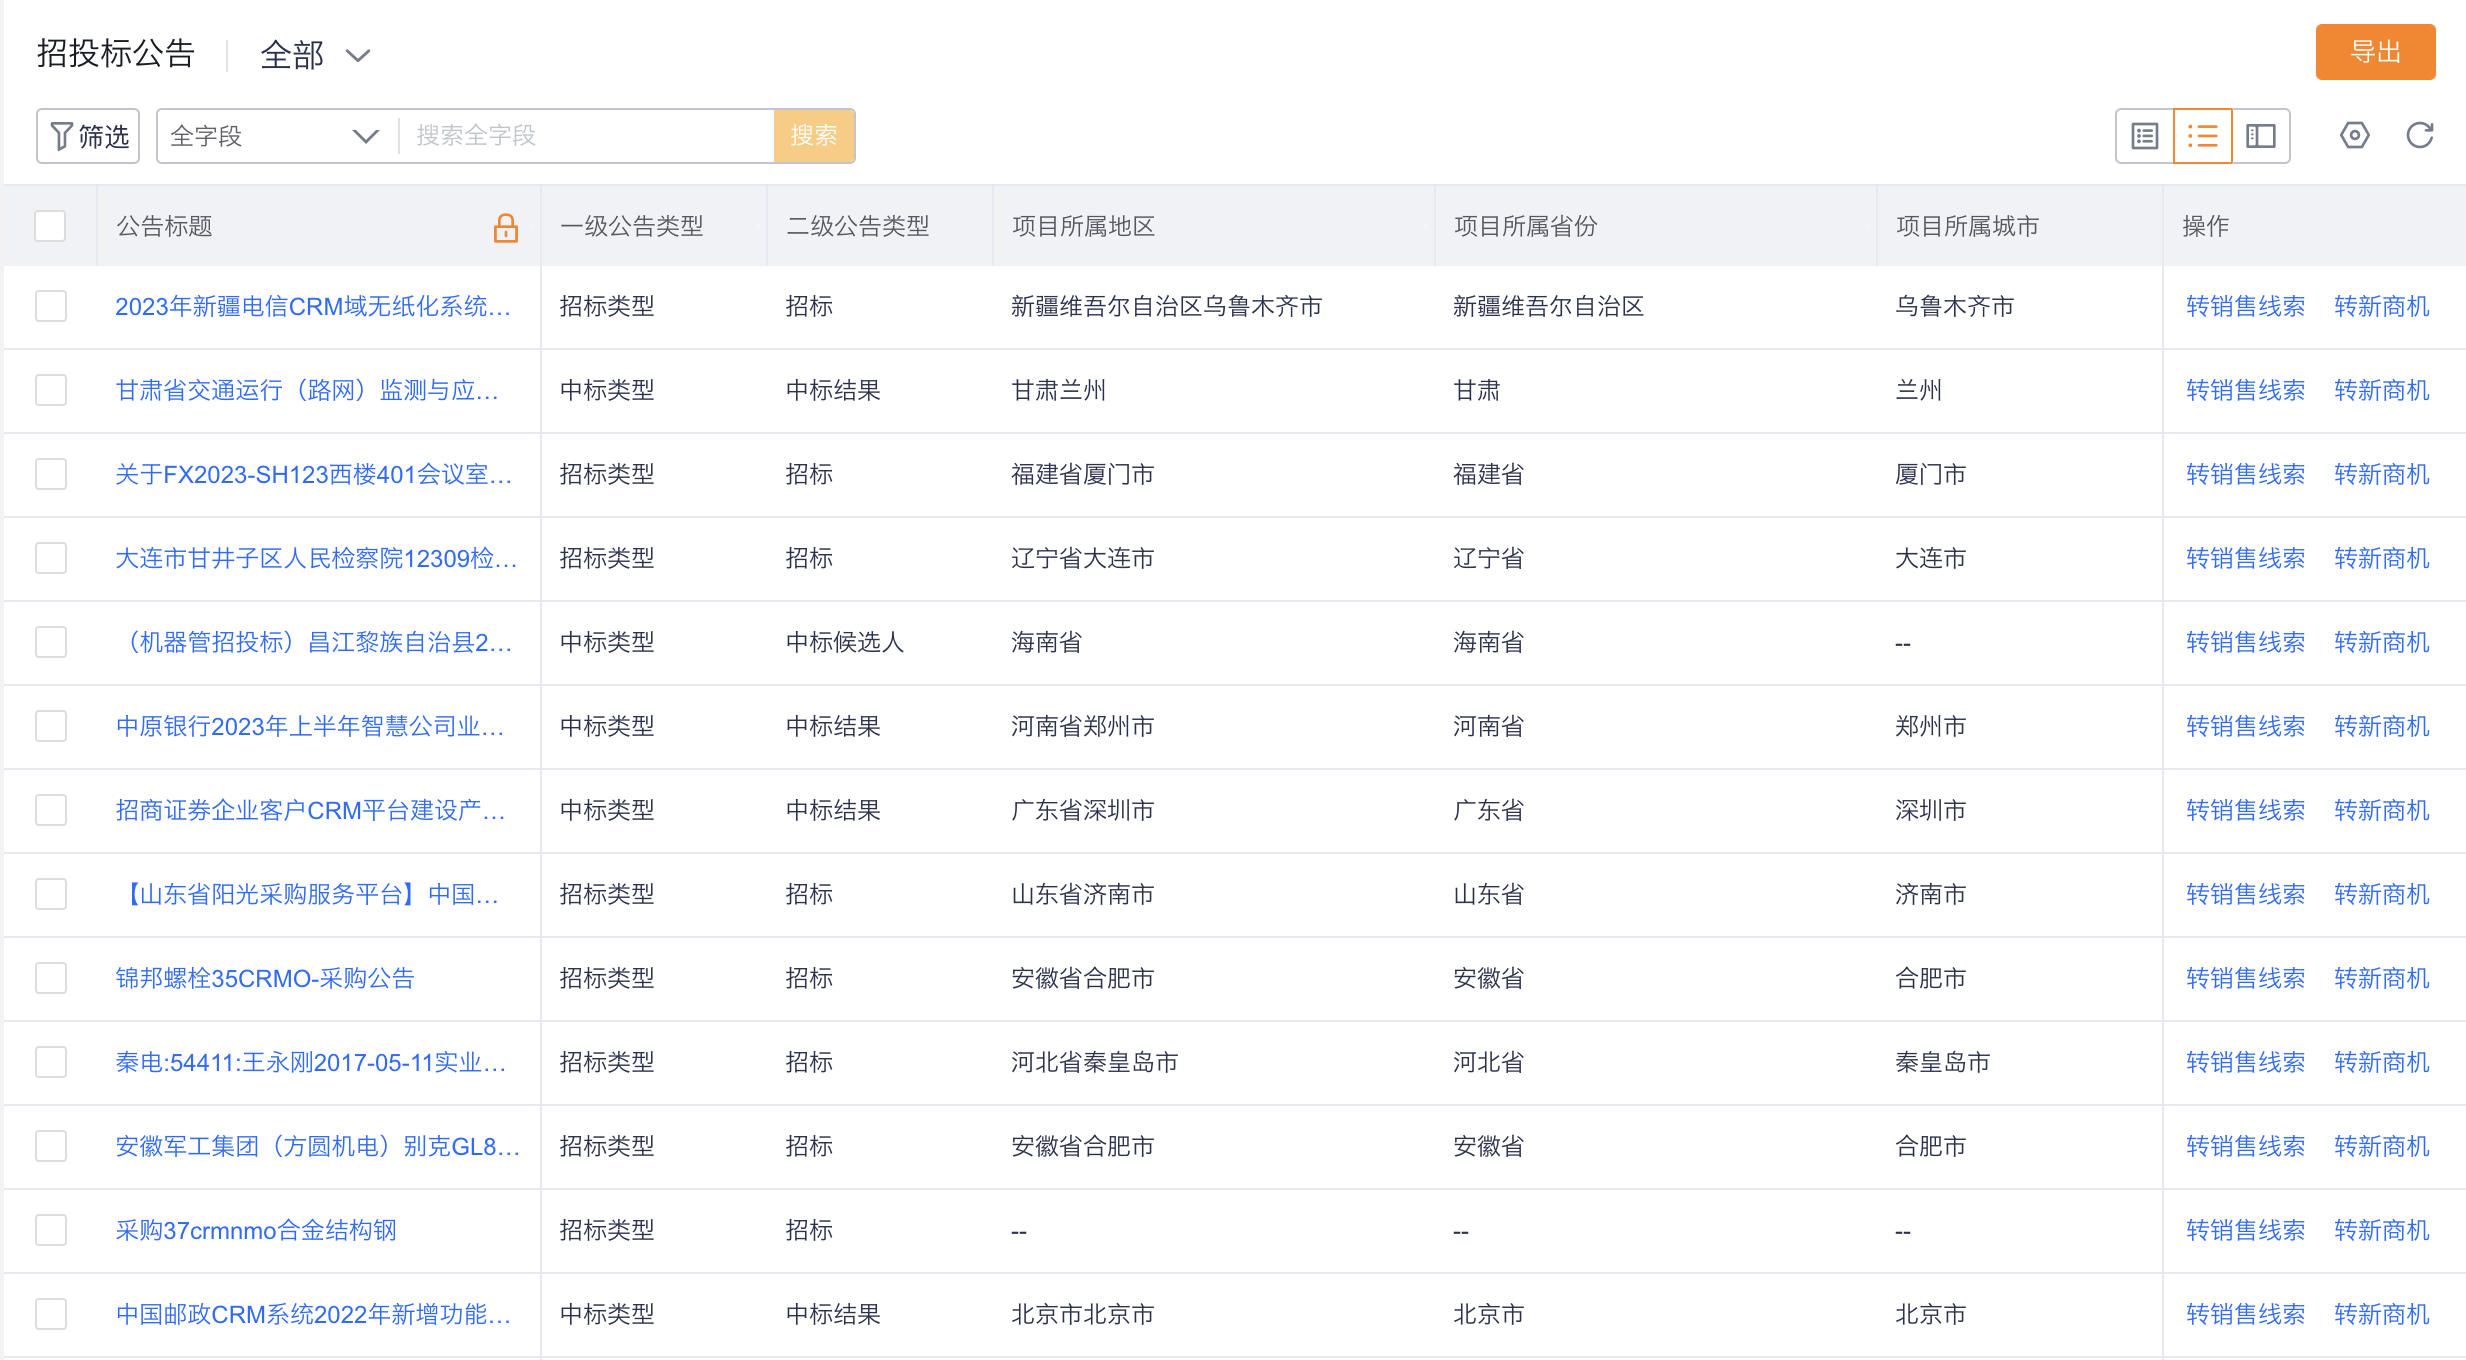Image resolution: width=2466 pixels, height=1360 pixels.
Task: Open the 全字段 search field selector
Action: click(275, 136)
